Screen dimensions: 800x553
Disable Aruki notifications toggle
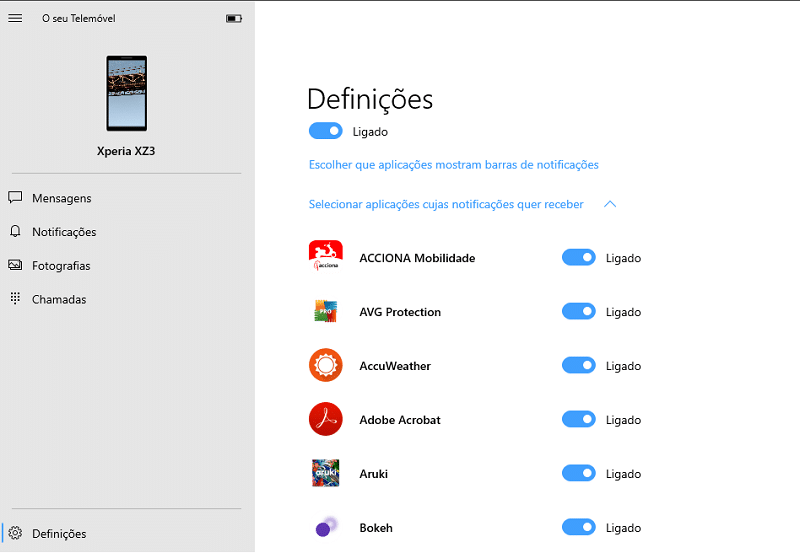click(x=579, y=473)
